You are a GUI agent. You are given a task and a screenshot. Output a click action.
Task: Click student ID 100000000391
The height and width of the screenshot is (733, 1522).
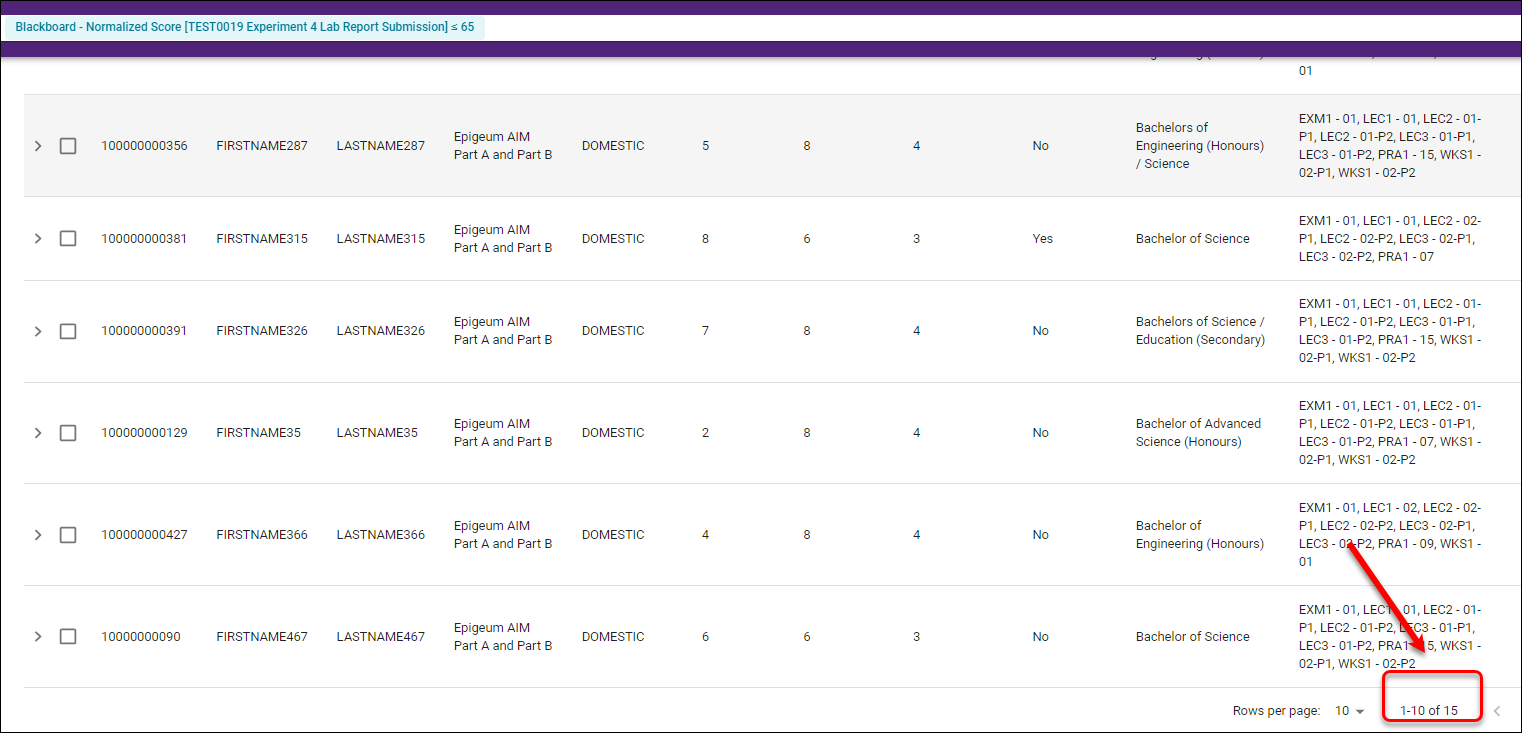pyautogui.click(x=144, y=331)
